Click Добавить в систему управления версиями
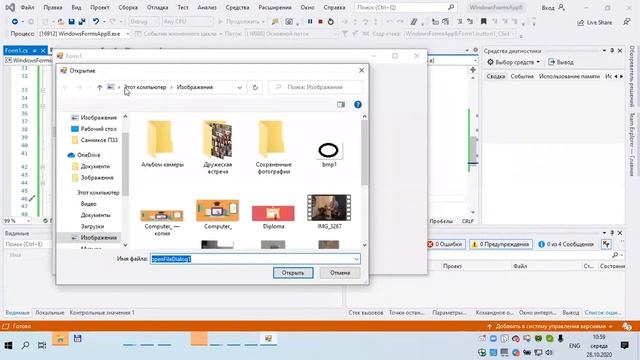Screen dimensions: 640x360 click(550, 327)
